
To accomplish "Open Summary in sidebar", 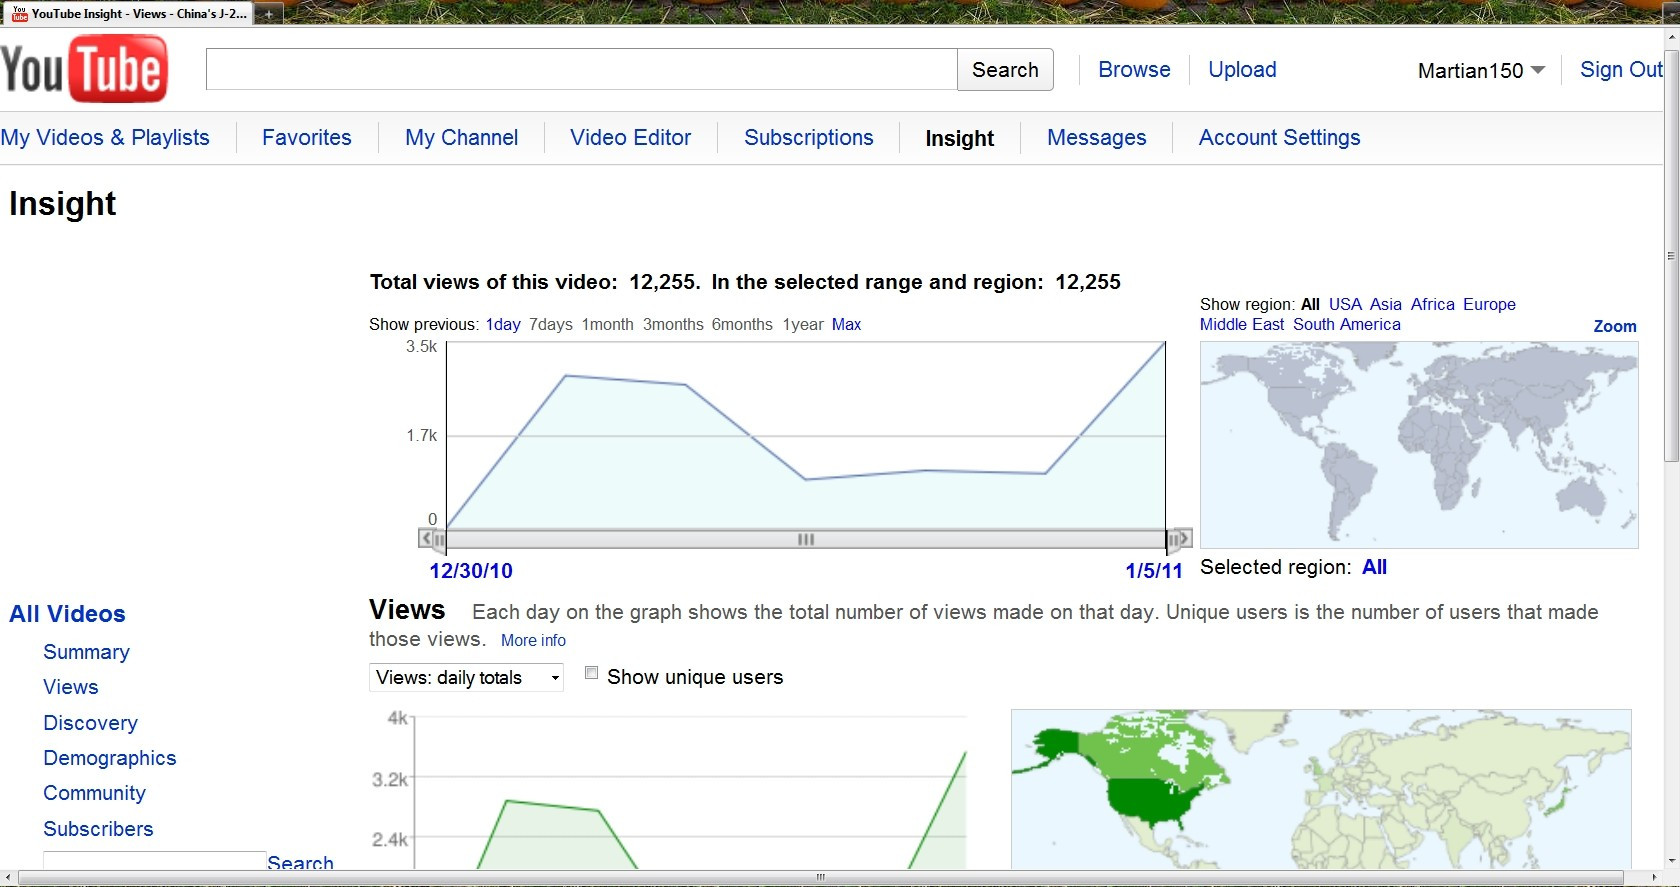I will pyautogui.click(x=86, y=652).
